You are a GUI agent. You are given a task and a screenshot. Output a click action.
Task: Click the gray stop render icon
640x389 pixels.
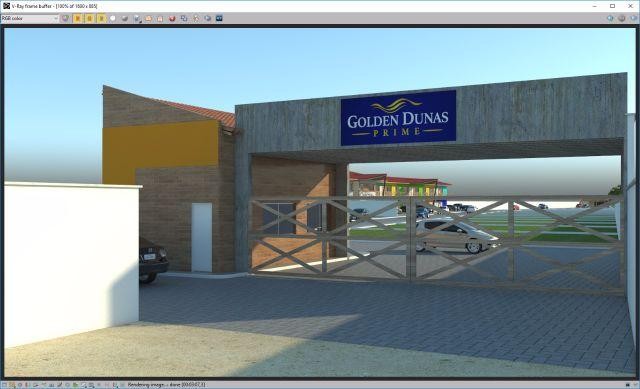point(622,18)
